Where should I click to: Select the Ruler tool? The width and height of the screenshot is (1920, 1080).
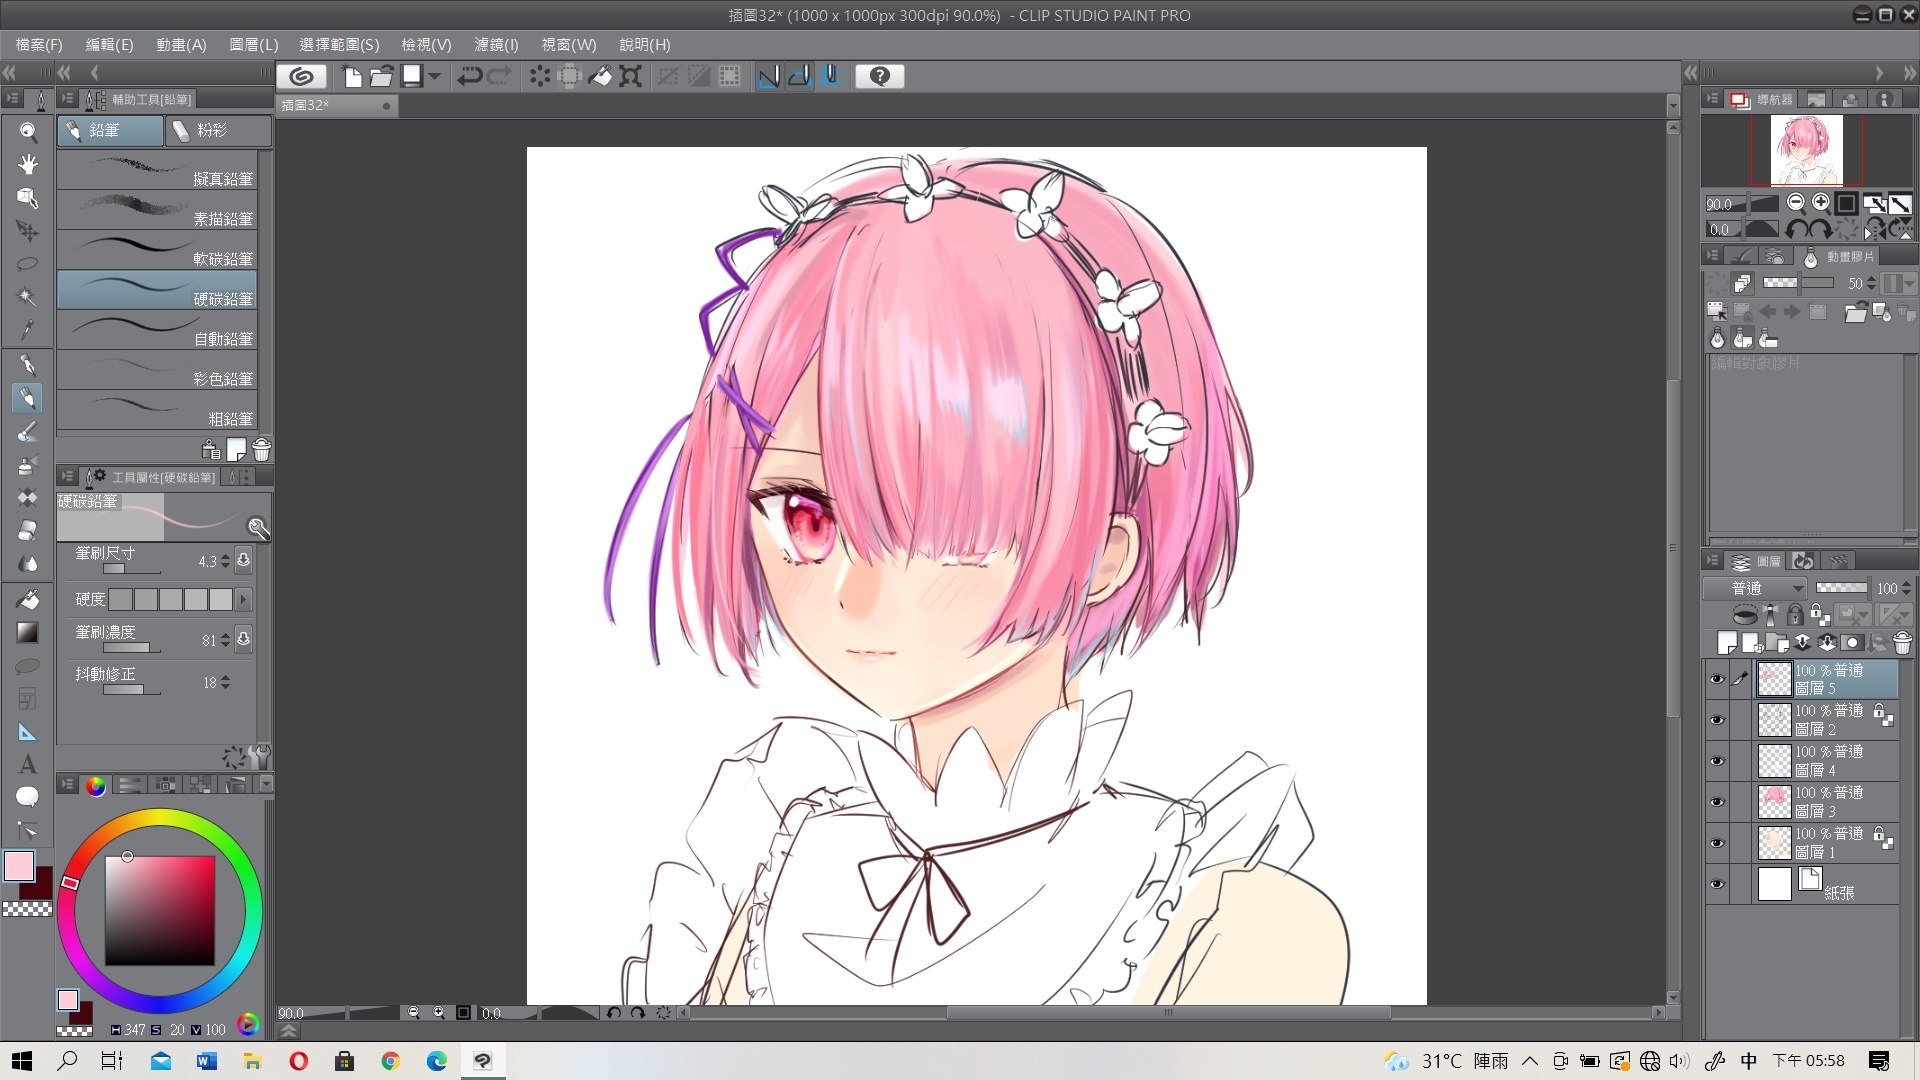coord(28,732)
